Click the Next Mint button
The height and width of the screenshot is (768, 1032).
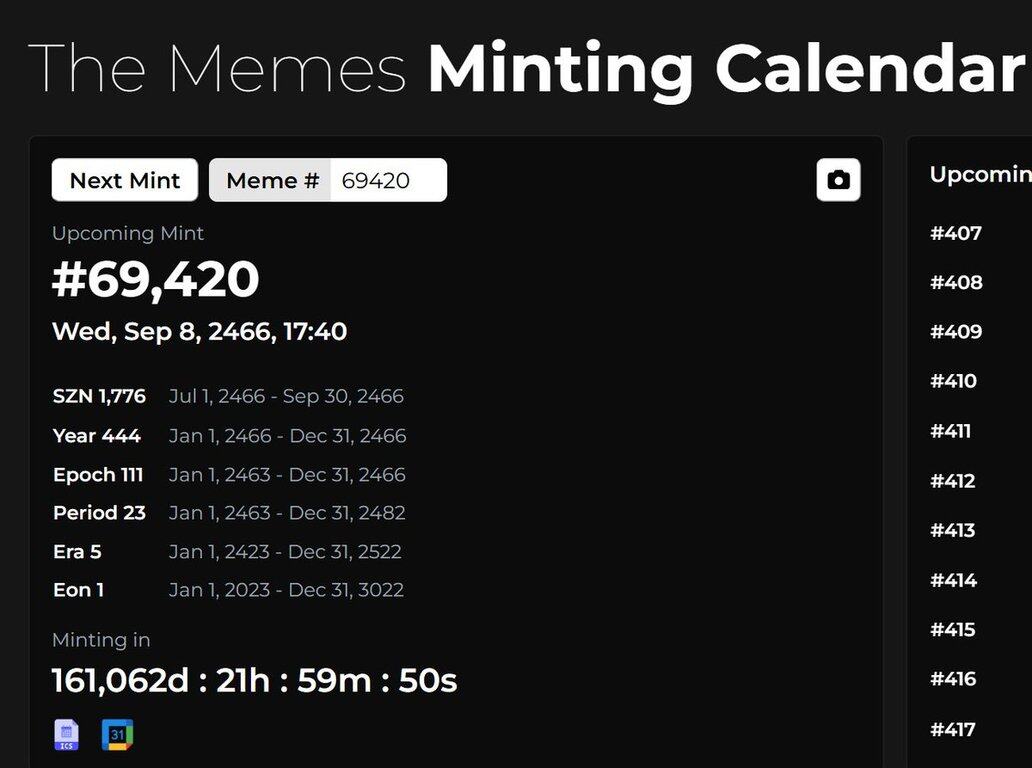click(124, 180)
